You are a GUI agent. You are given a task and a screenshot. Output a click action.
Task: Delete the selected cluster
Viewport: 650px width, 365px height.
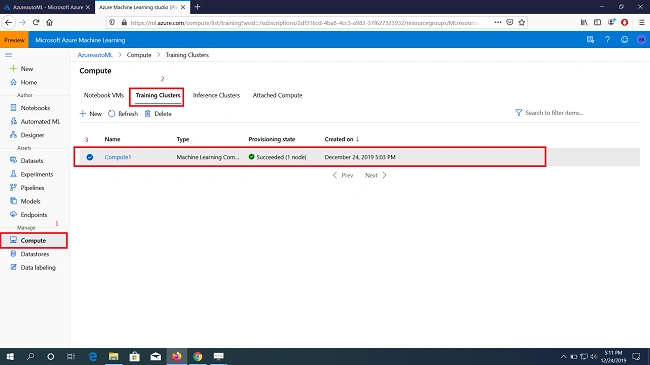tap(158, 114)
